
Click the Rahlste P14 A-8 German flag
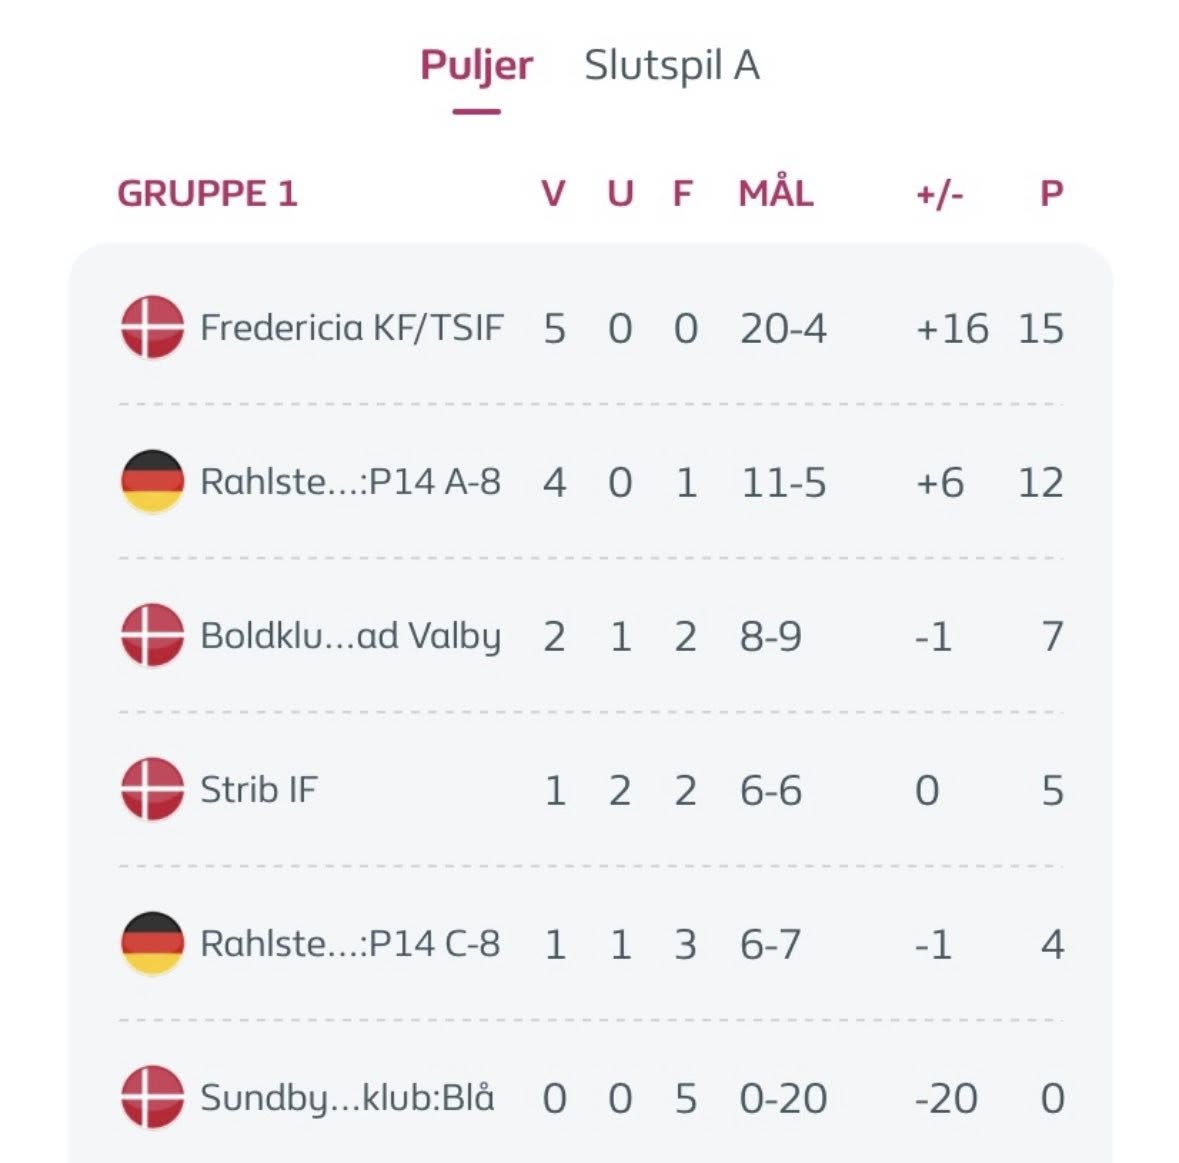153,481
